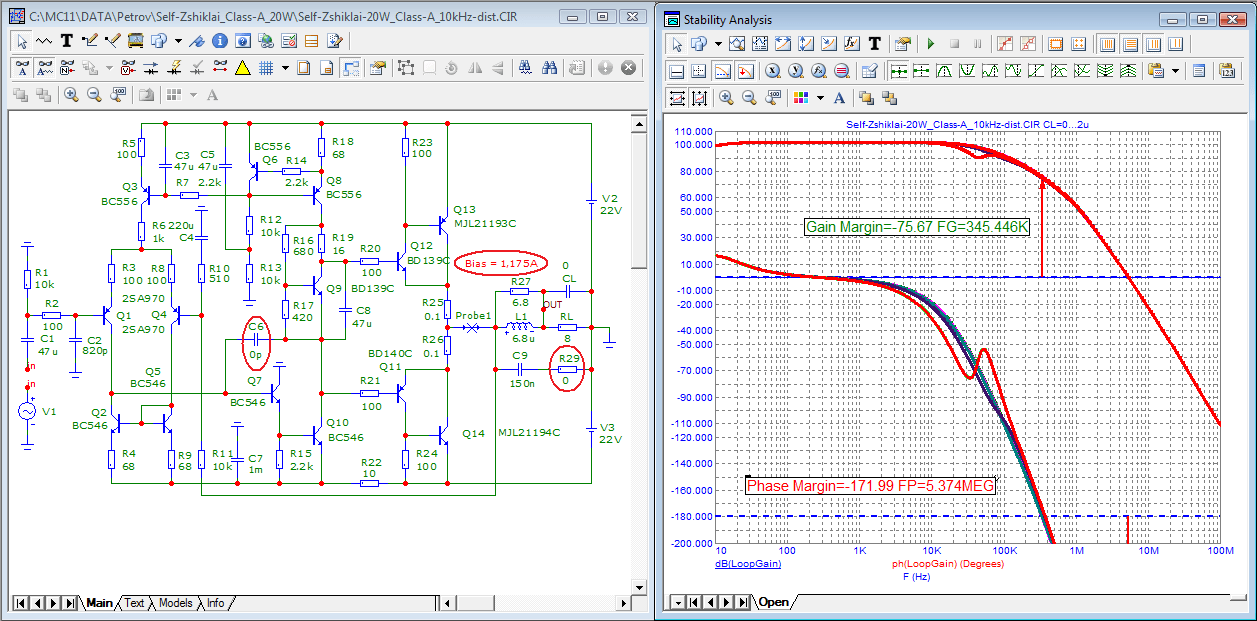Open schematic Properties icon

point(377,68)
